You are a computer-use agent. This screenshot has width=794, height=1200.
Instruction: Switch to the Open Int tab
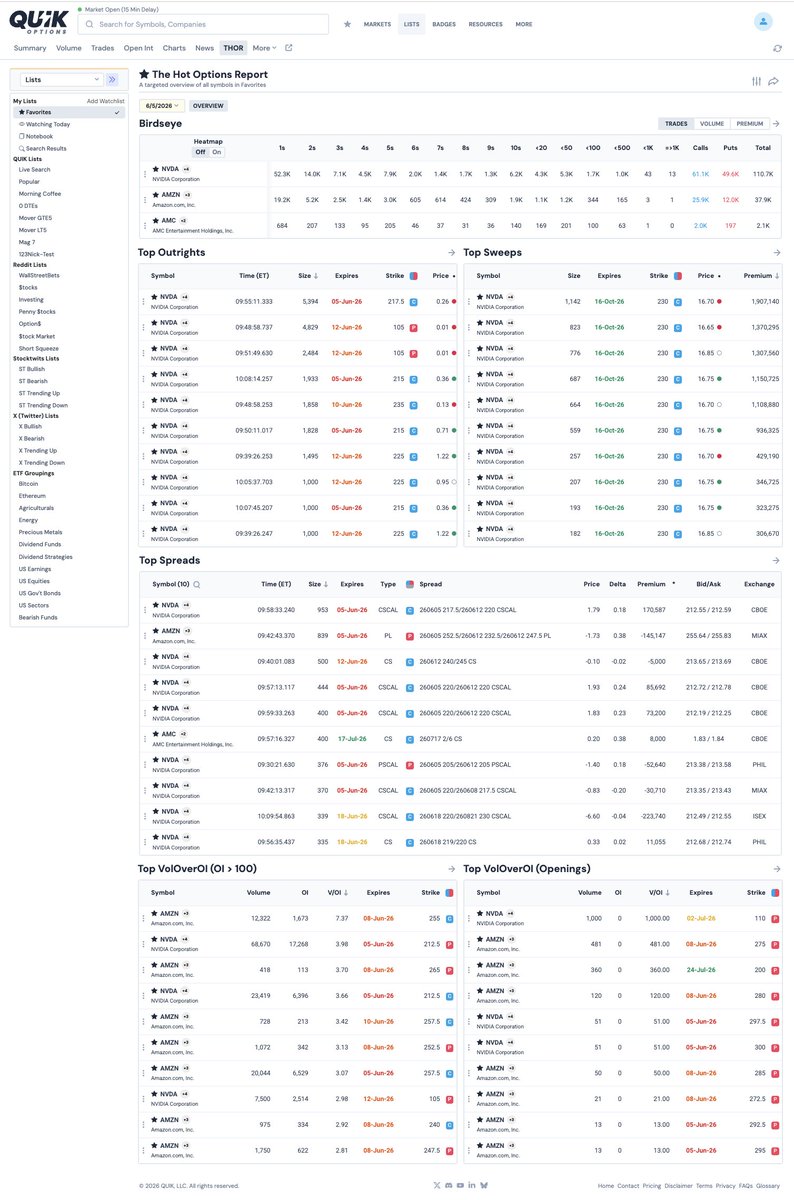(138, 47)
